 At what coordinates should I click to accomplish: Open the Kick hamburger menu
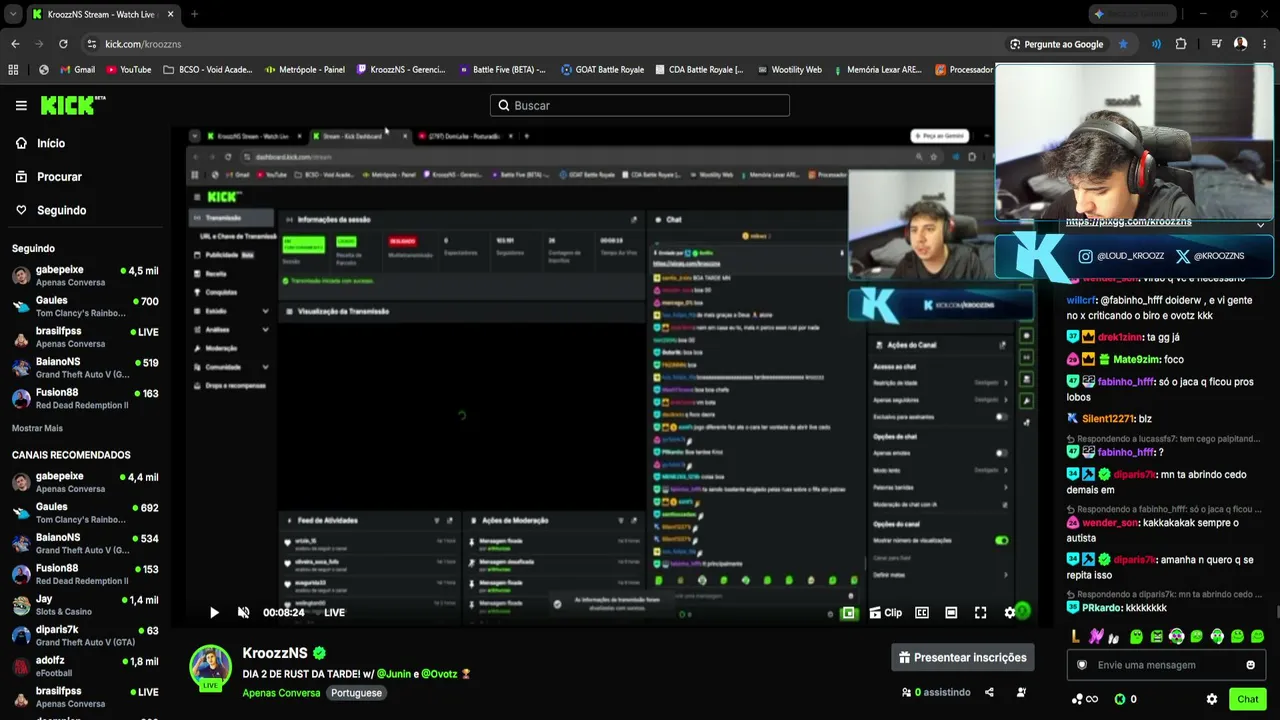pyautogui.click(x=21, y=105)
